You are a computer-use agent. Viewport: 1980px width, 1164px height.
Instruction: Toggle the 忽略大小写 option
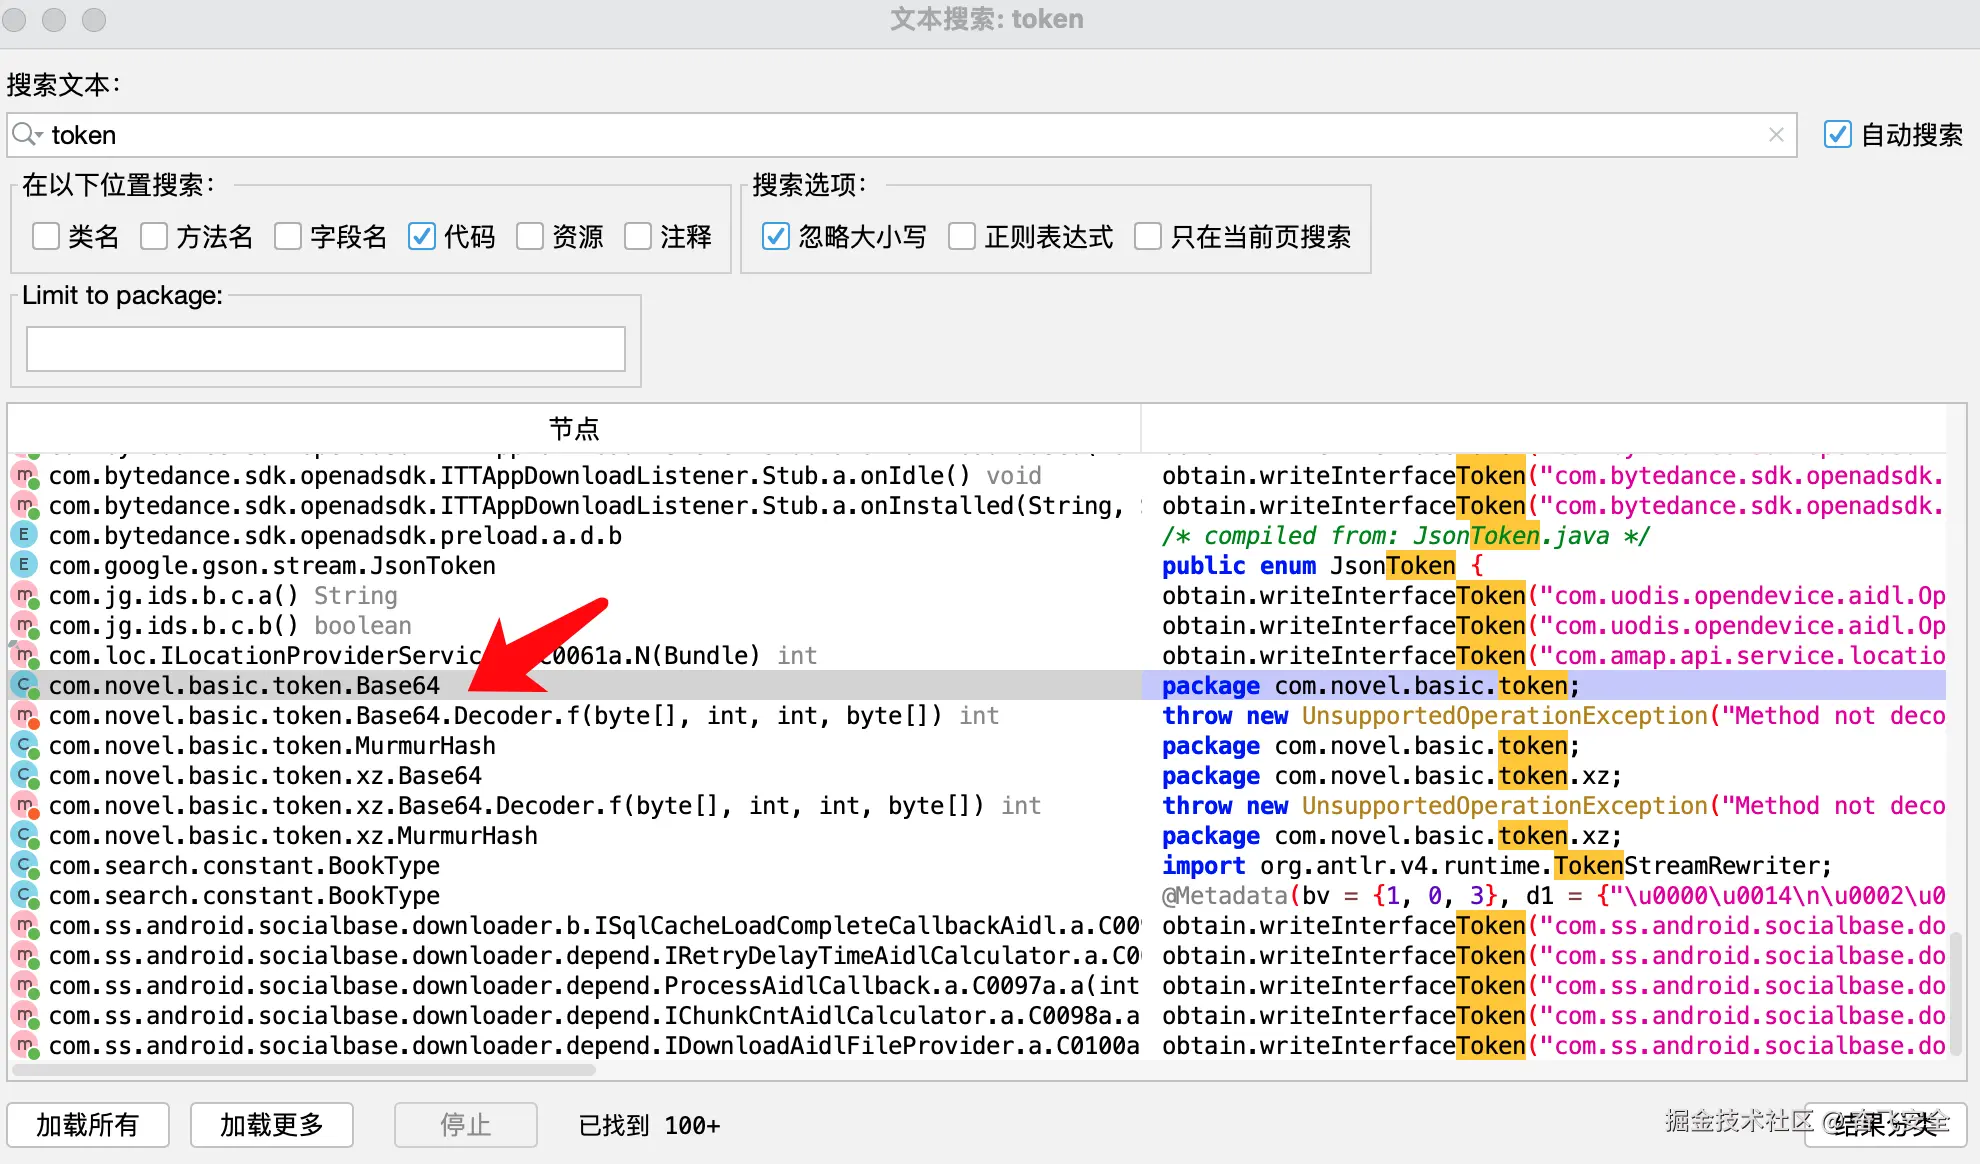click(x=775, y=236)
